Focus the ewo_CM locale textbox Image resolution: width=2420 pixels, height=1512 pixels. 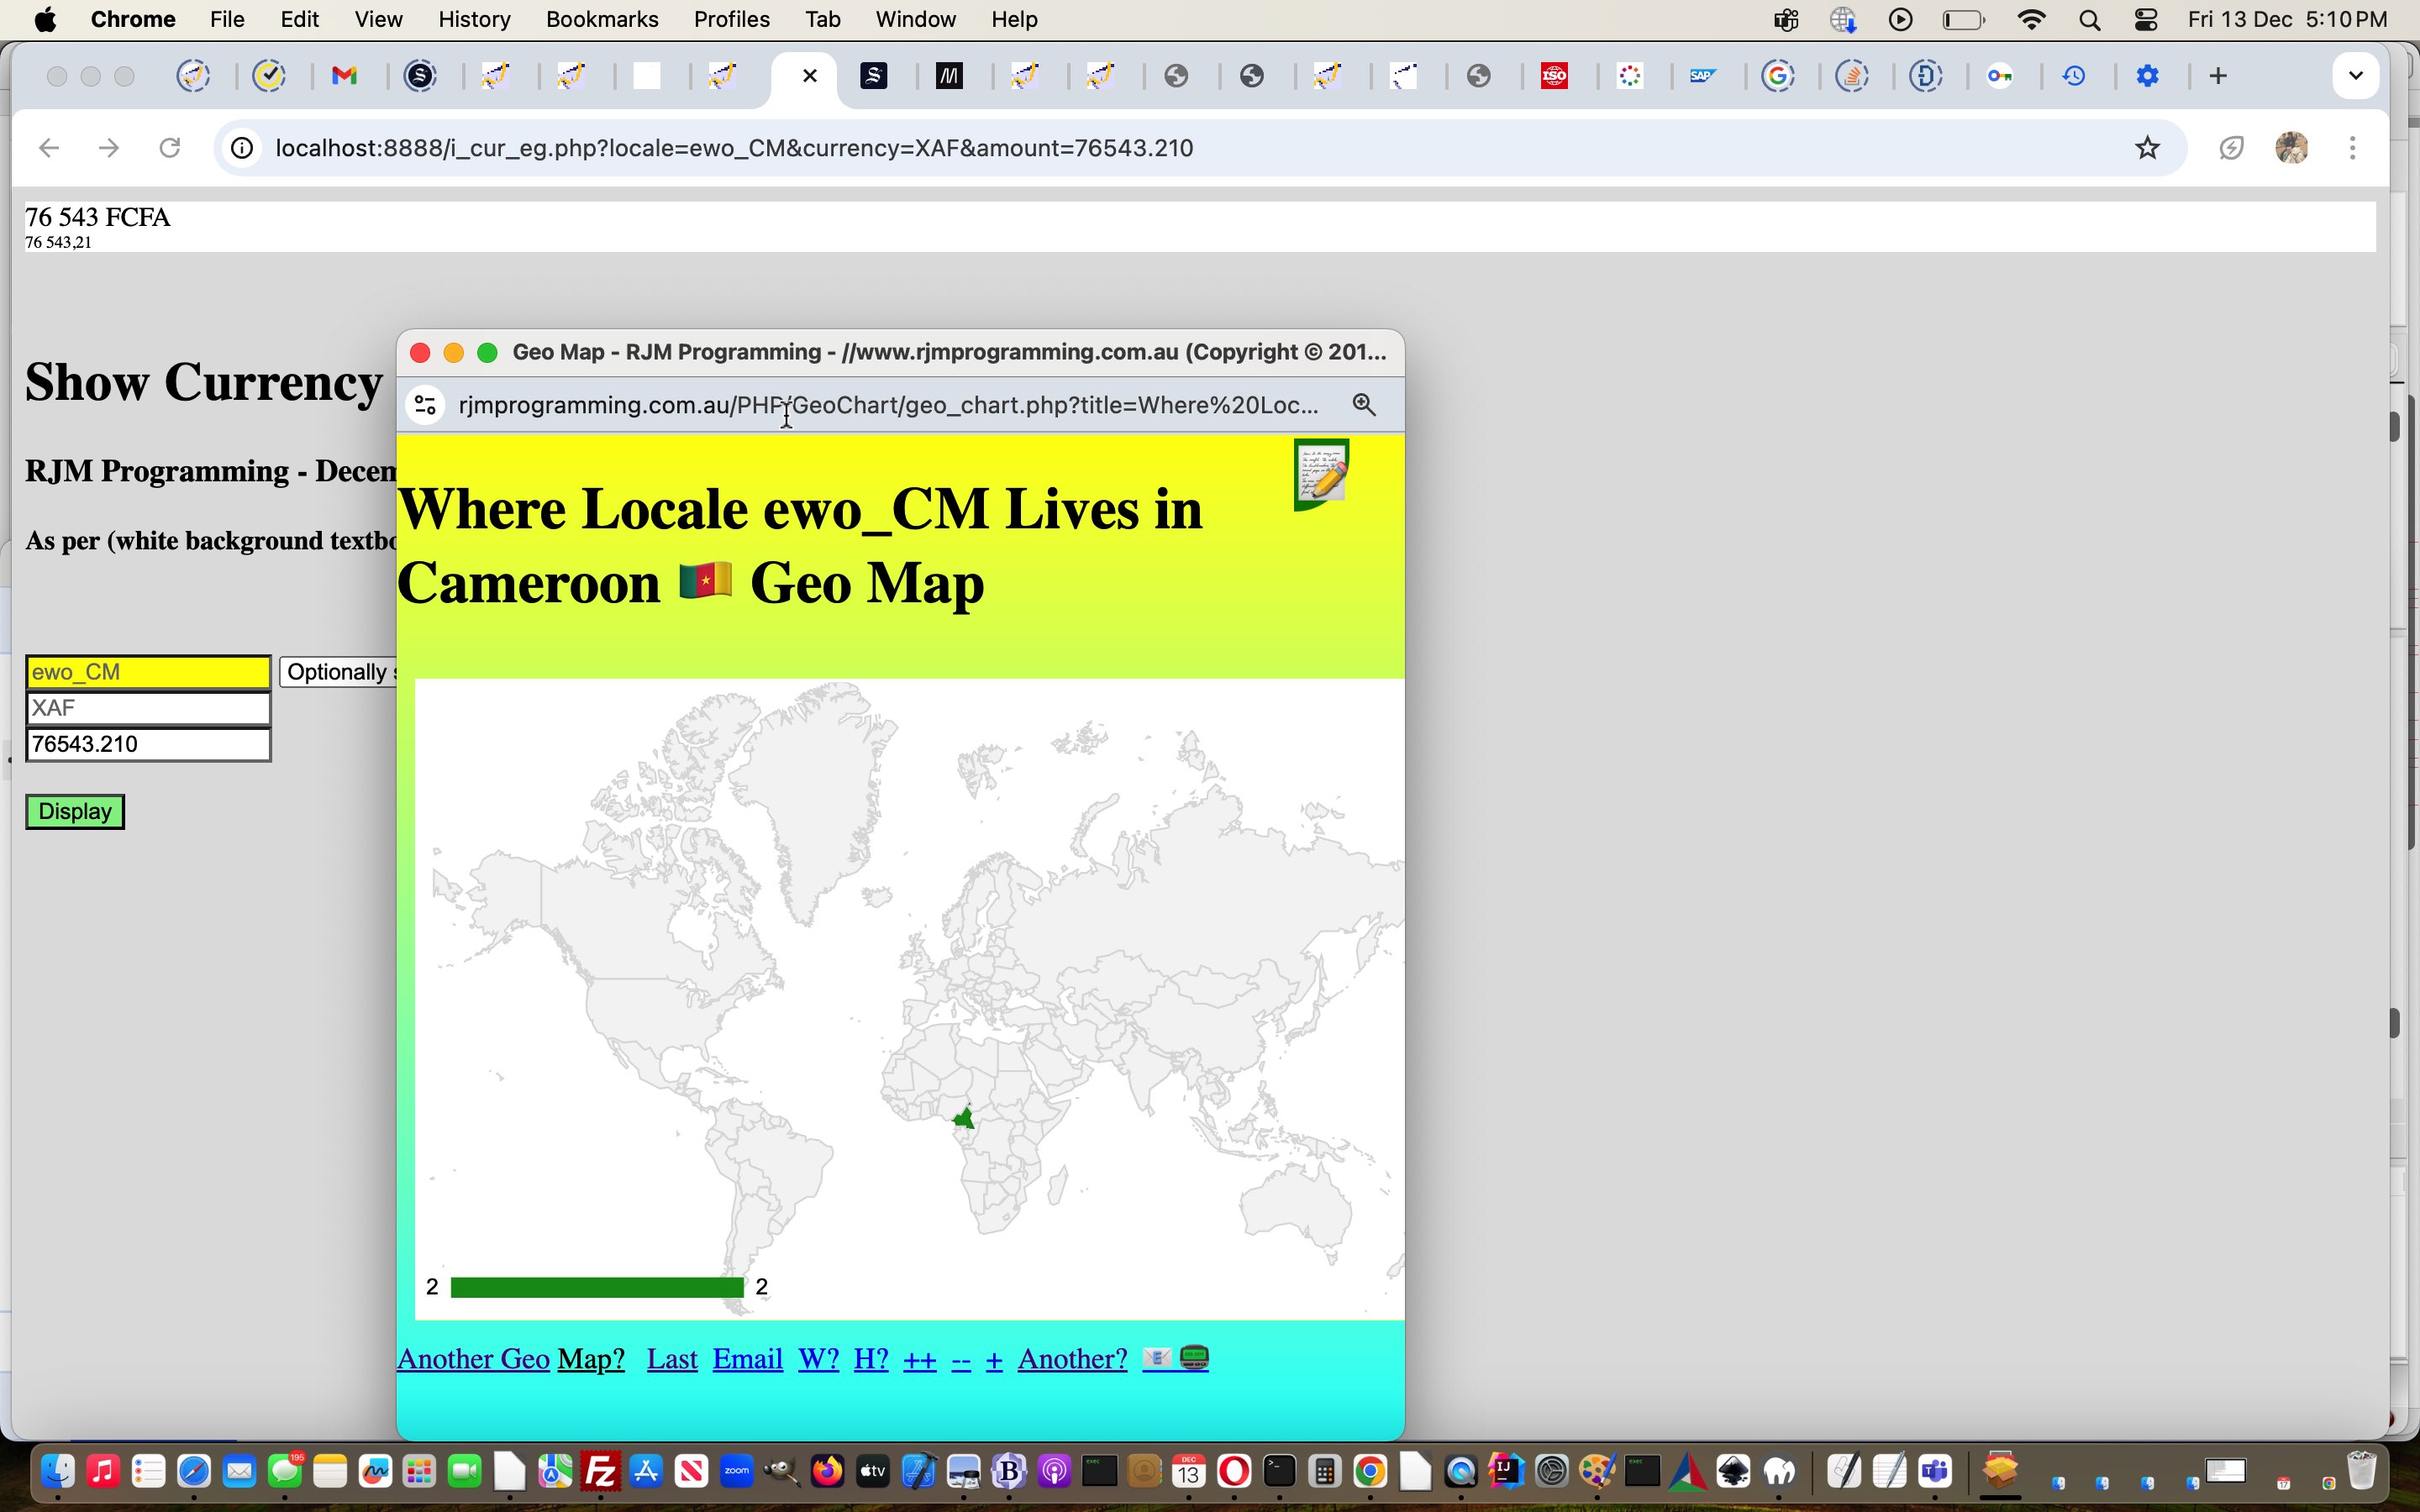point(148,672)
